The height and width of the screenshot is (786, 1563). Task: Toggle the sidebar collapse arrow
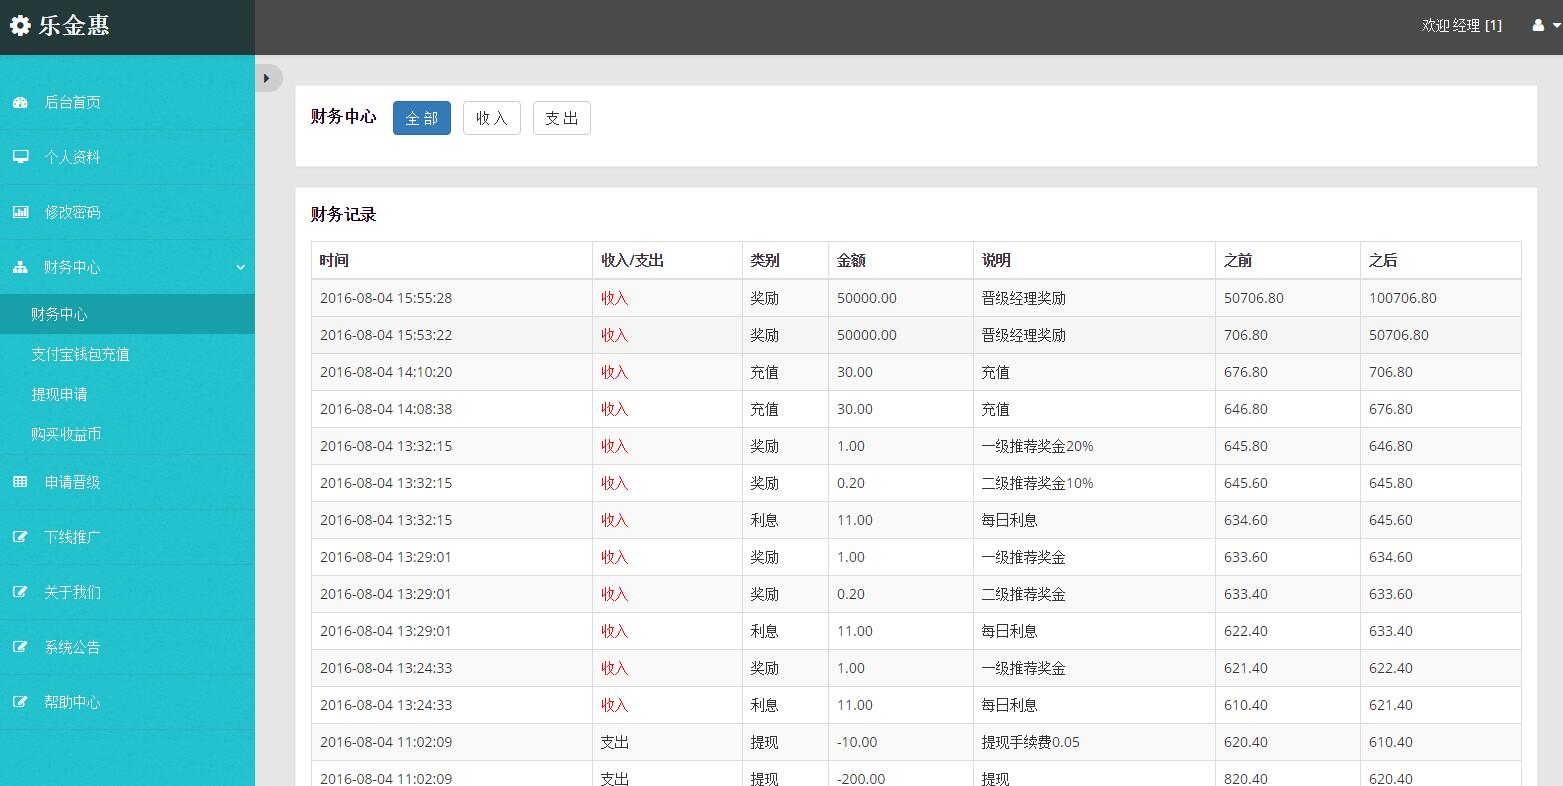(x=267, y=78)
